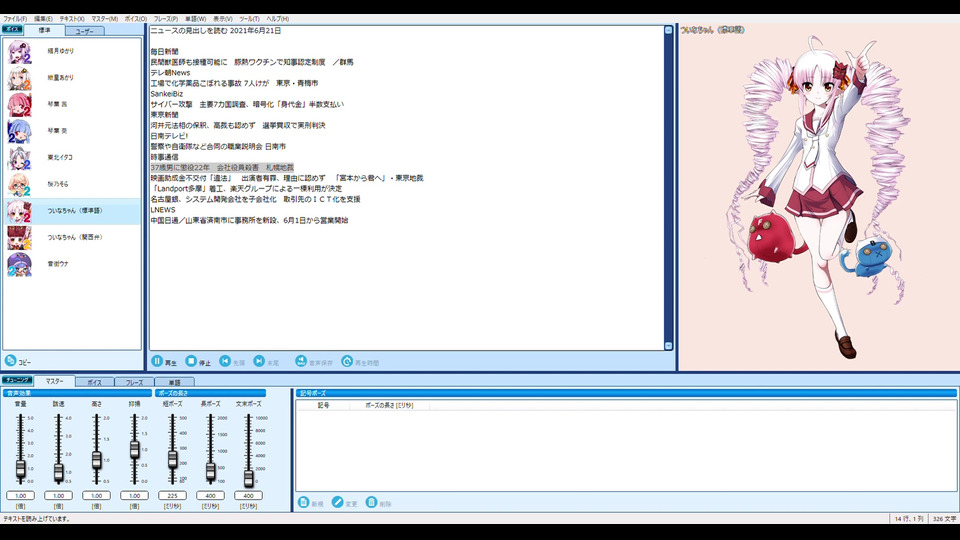Click the 'SankeiBiz' line in the editor

pos(167,94)
